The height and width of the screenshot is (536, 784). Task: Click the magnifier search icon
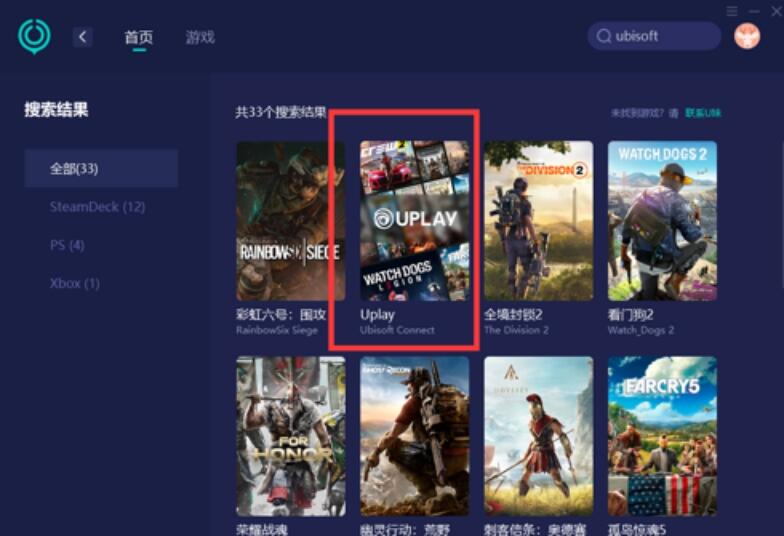[x=604, y=36]
